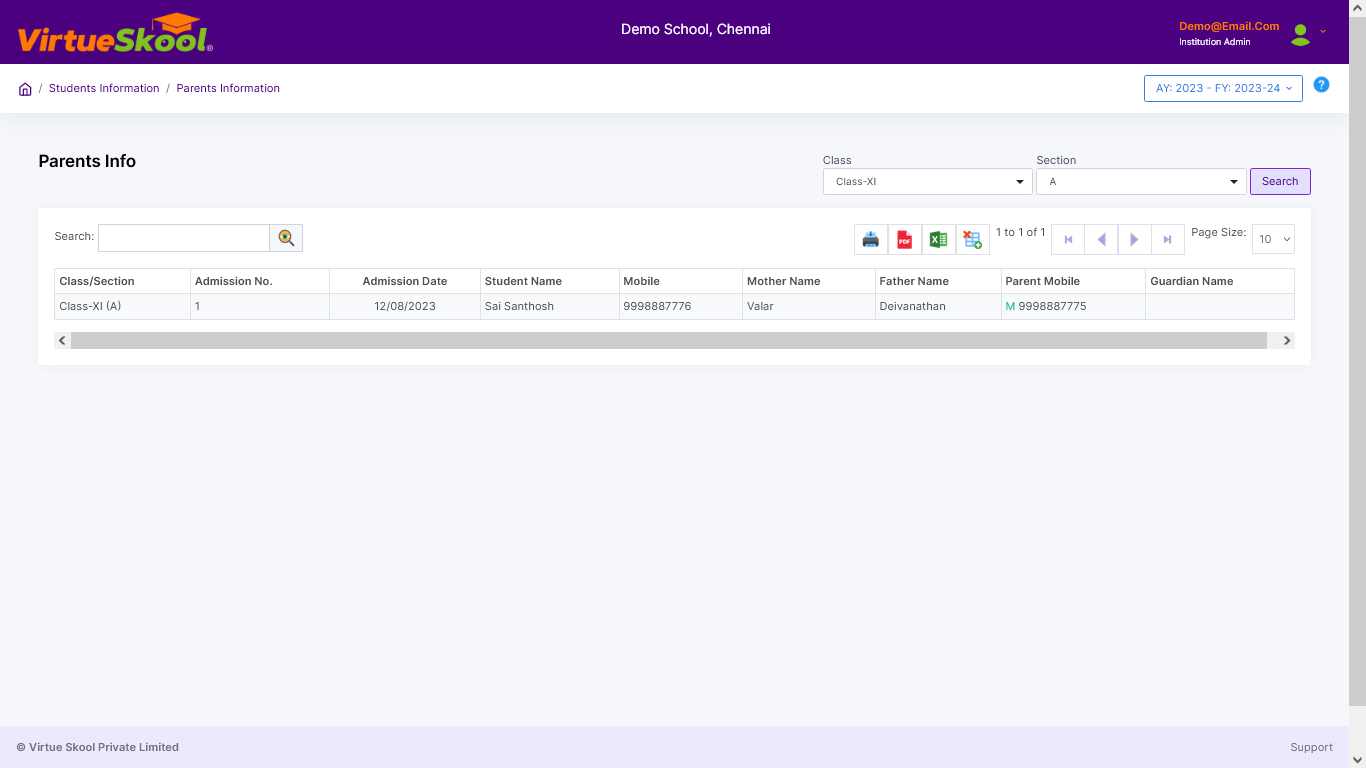Open the Students Information breadcrumb link
The width and height of the screenshot is (1366, 768).
click(x=104, y=88)
